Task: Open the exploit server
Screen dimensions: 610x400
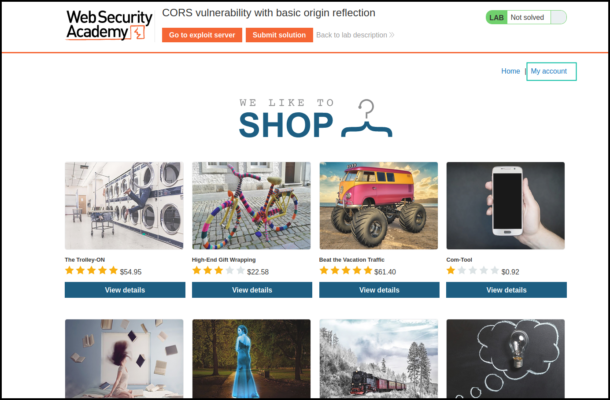Action: (x=202, y=35)
